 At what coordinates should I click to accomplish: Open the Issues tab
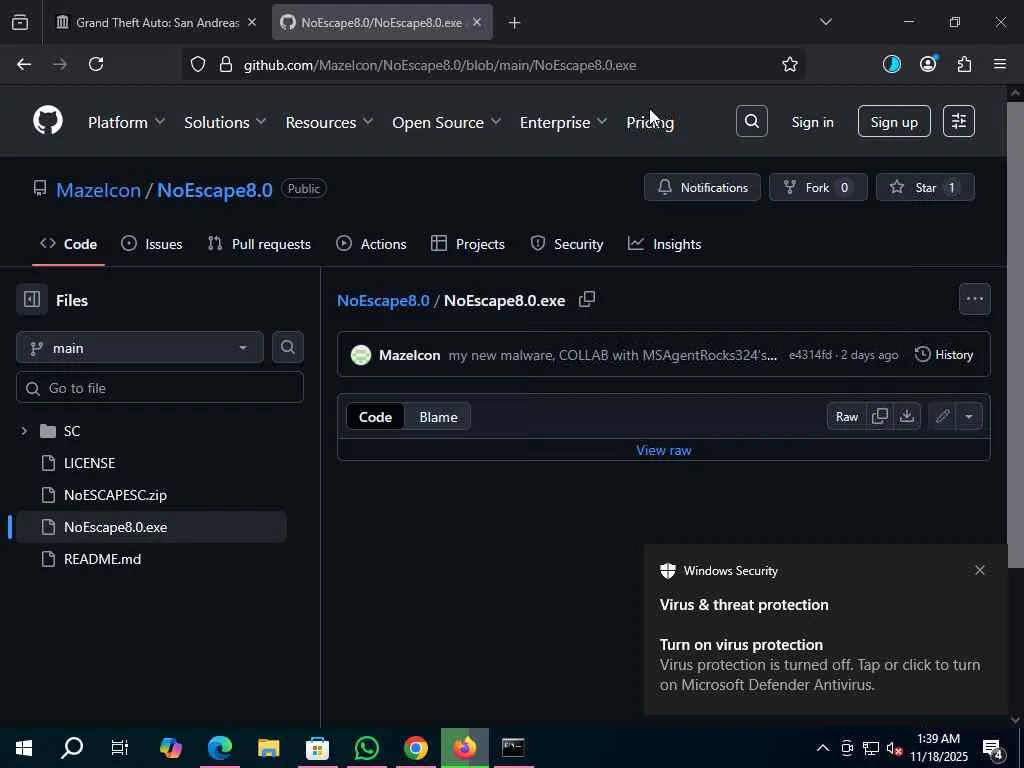tap(152, 244)
